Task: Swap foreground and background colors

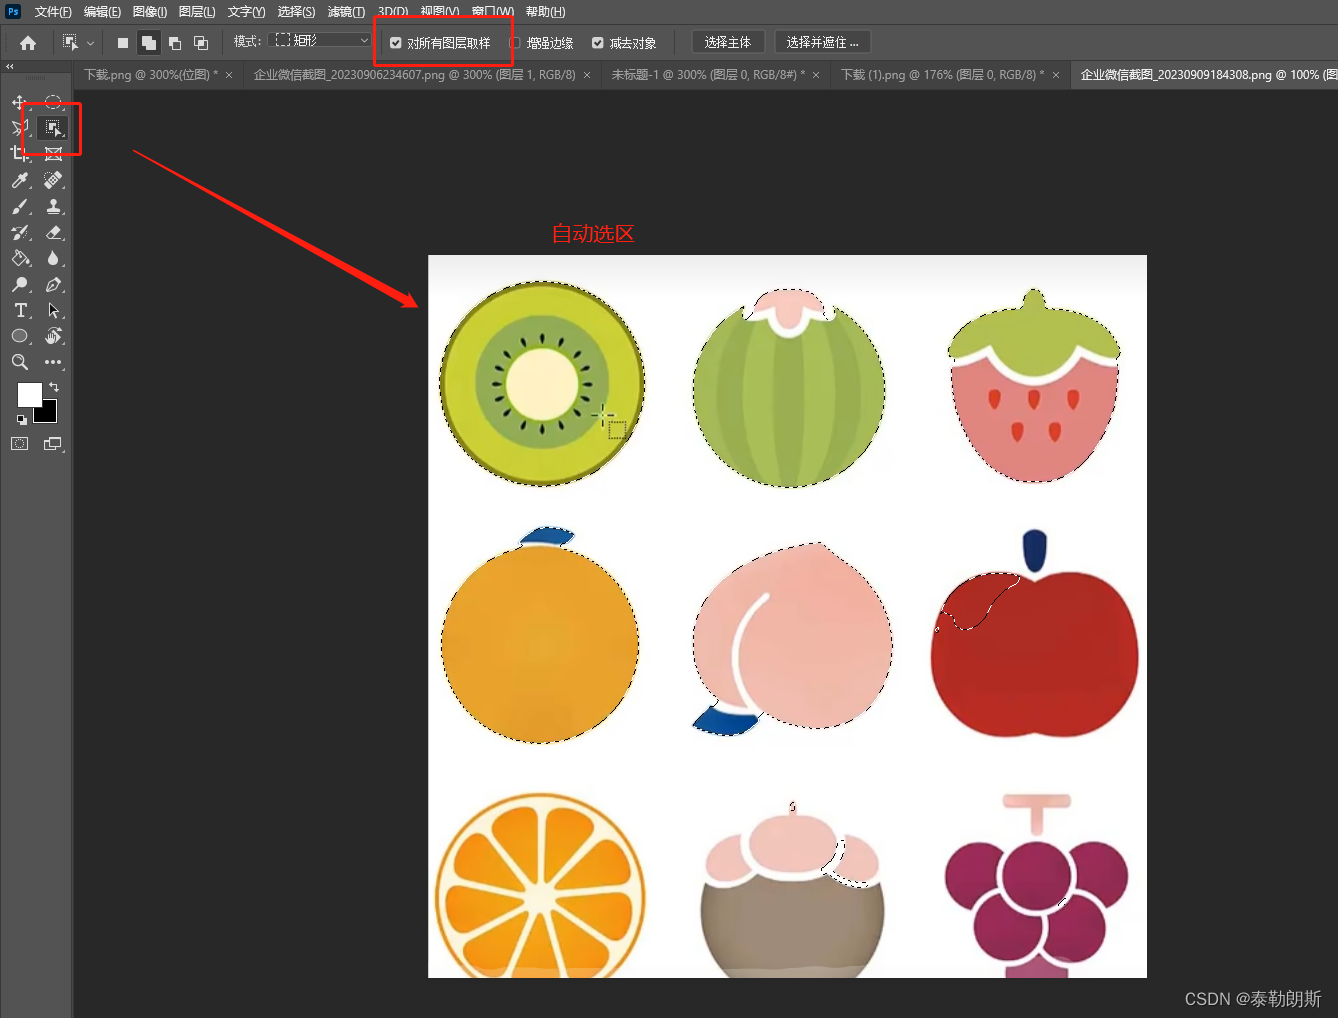Action: [x=54, y=387]
